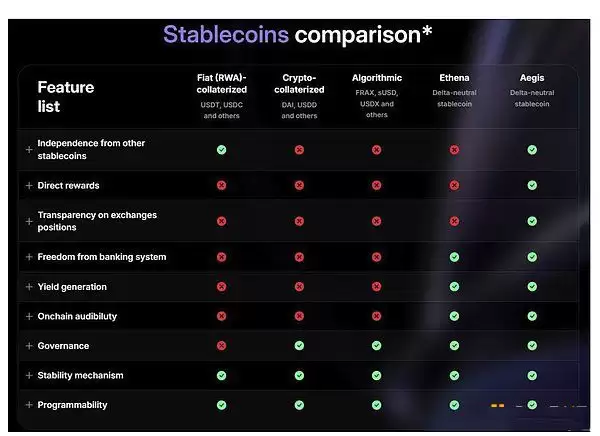Click green check for Aegis Direct rewards

coord(532,185)
